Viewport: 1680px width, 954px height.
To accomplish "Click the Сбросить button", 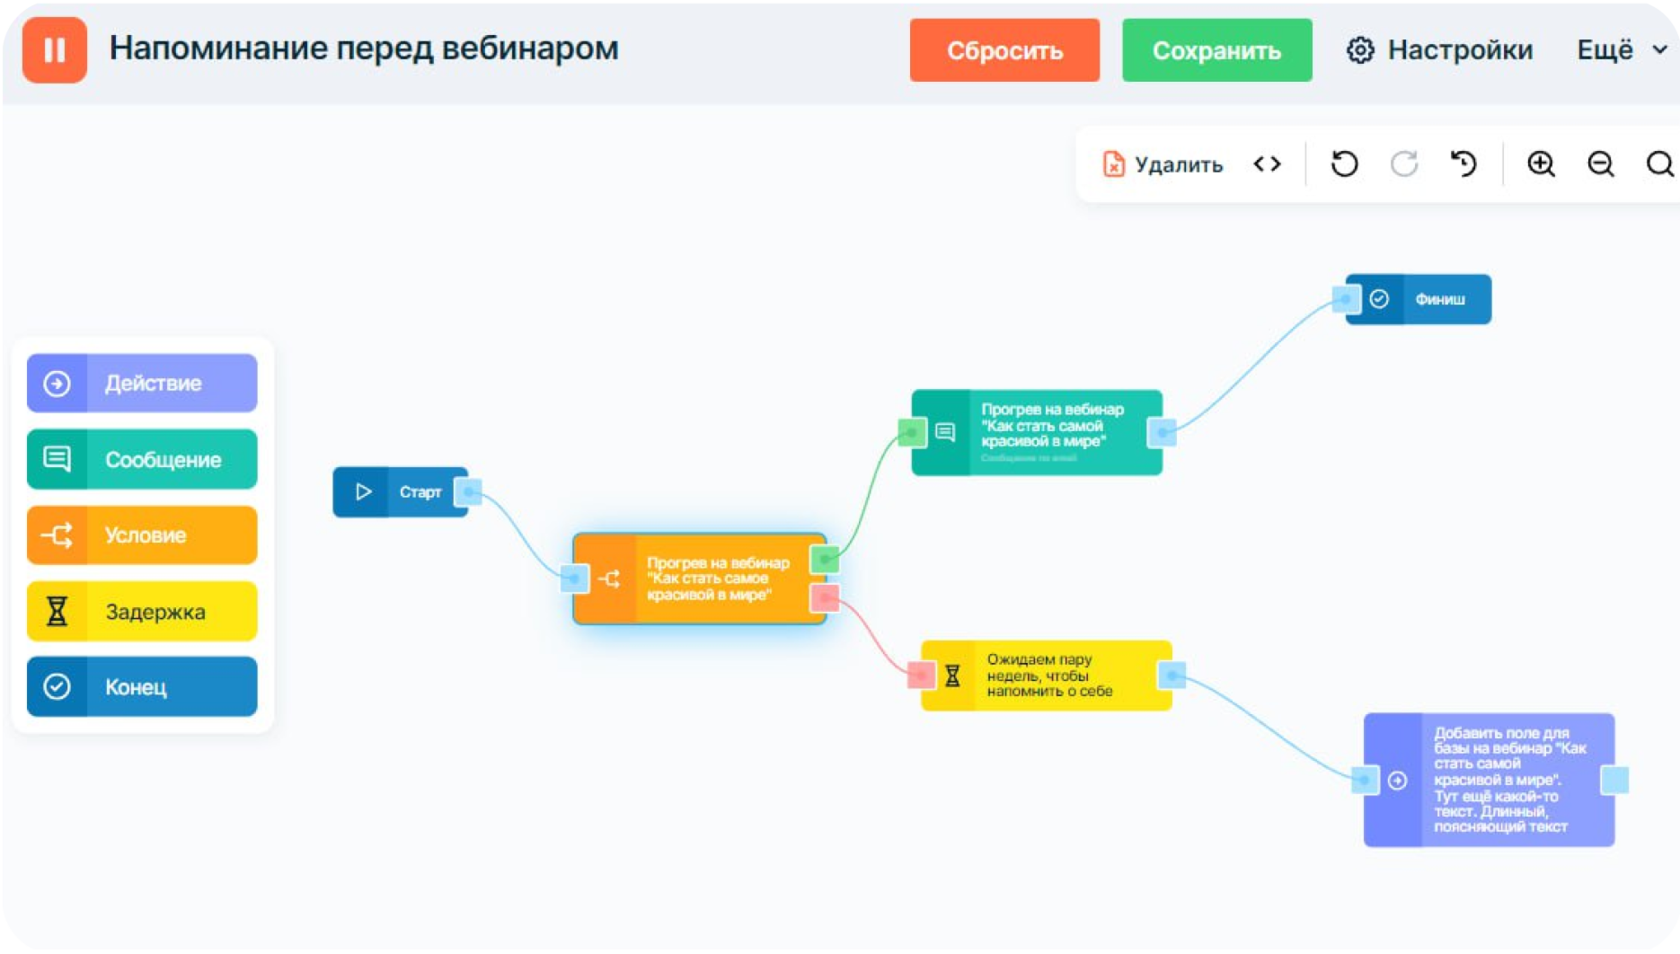I will click(x=1004, y=50).
